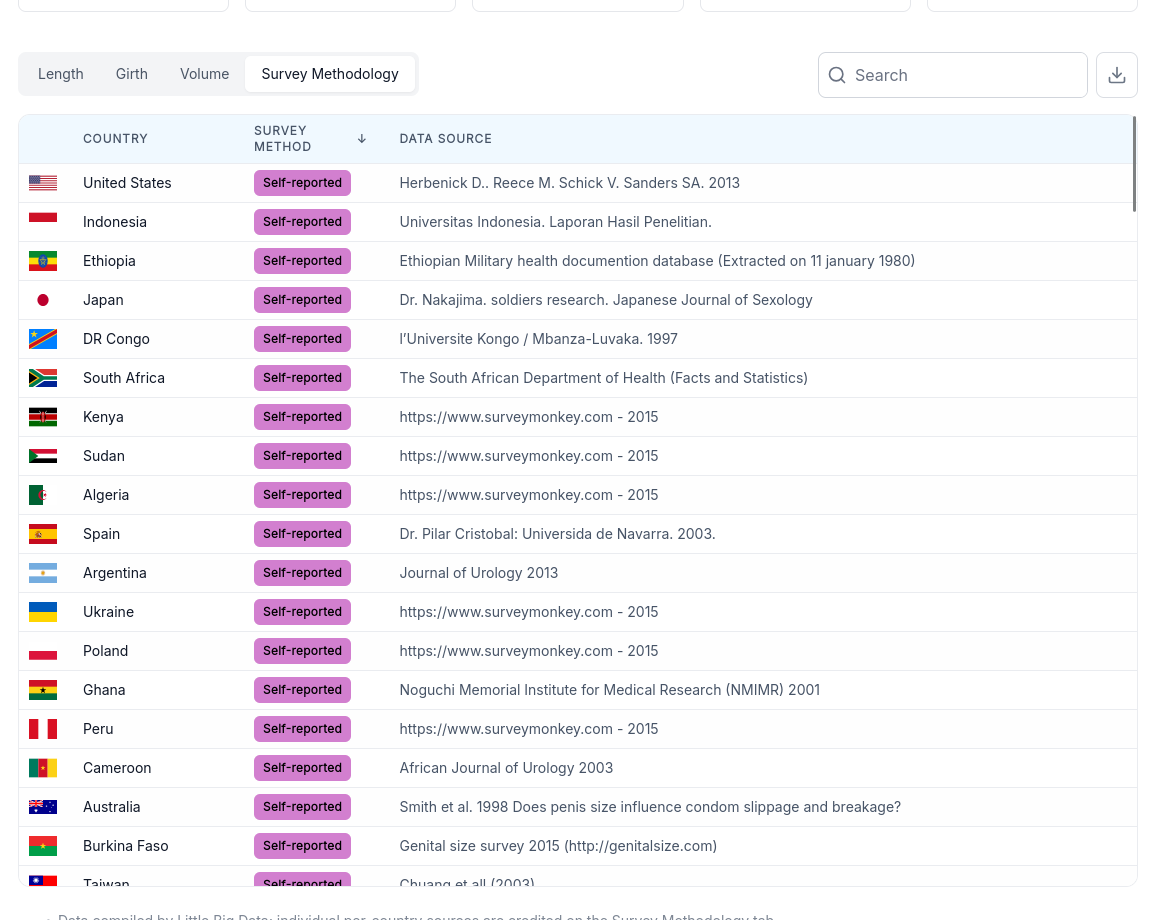Image resolution: width=1166 pixels, height=920 pixels.
Task: Click the Peru surveymonkey.com source
Action: coord(529,729)
